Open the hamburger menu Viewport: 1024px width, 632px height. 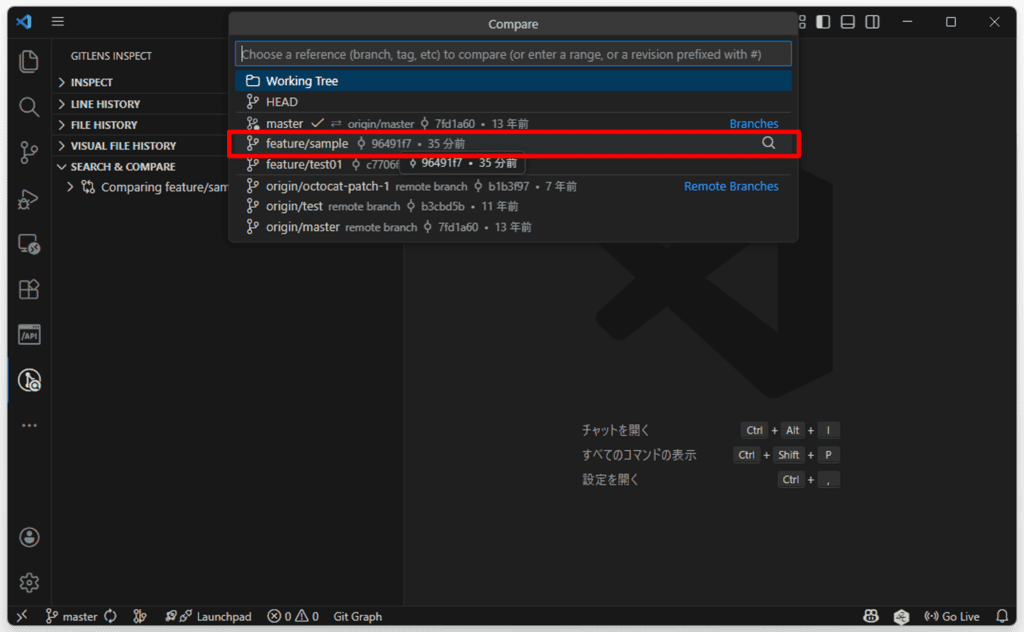pos(57,21)
